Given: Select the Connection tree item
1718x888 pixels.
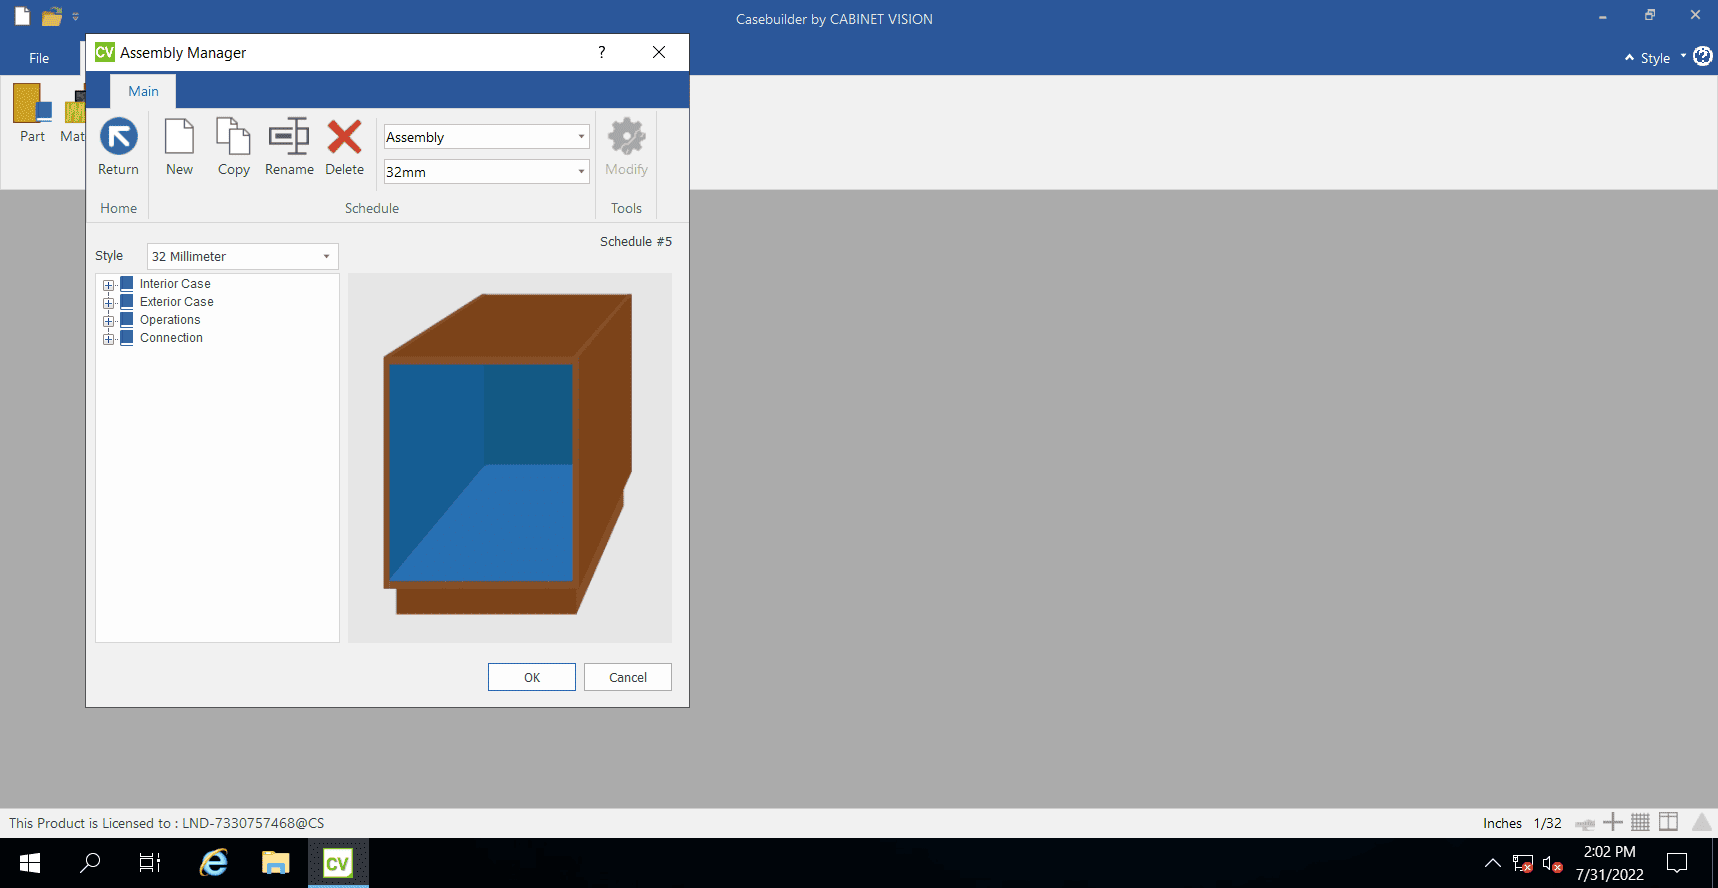Looking at the screenshot, I should pos(171,338).
